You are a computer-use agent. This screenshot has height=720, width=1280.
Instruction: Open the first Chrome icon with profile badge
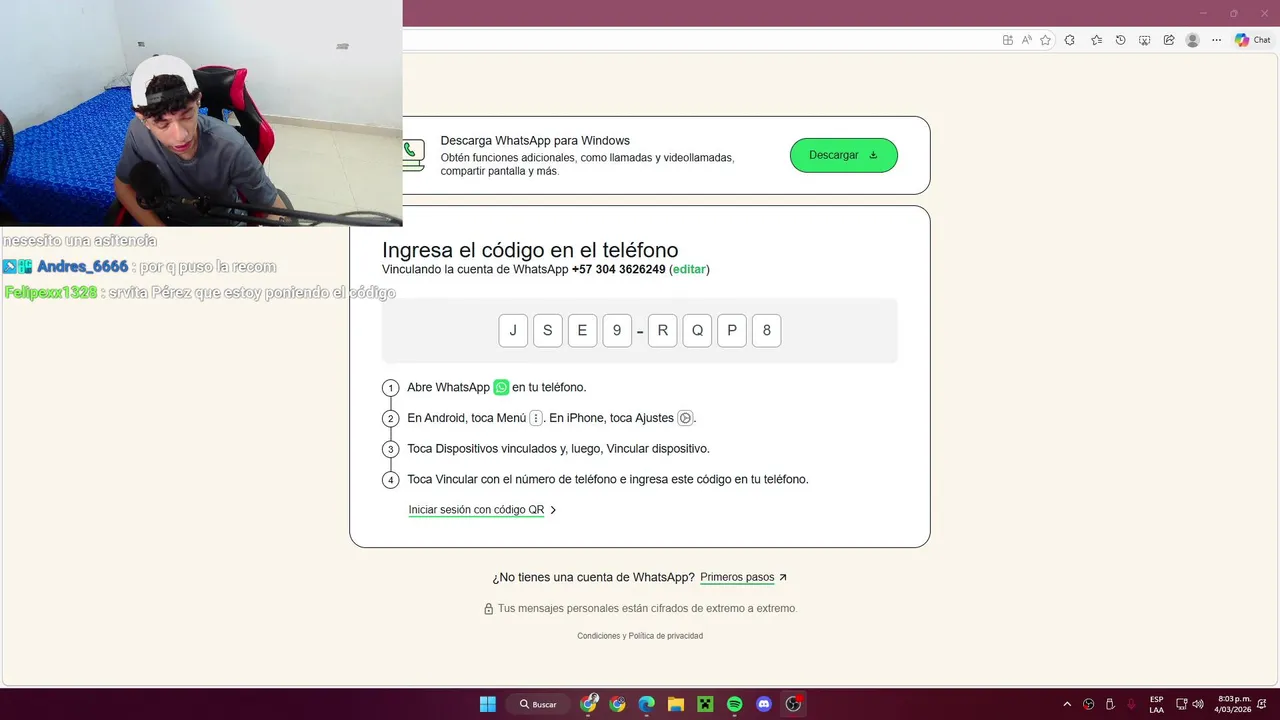(x=589, y=704)
